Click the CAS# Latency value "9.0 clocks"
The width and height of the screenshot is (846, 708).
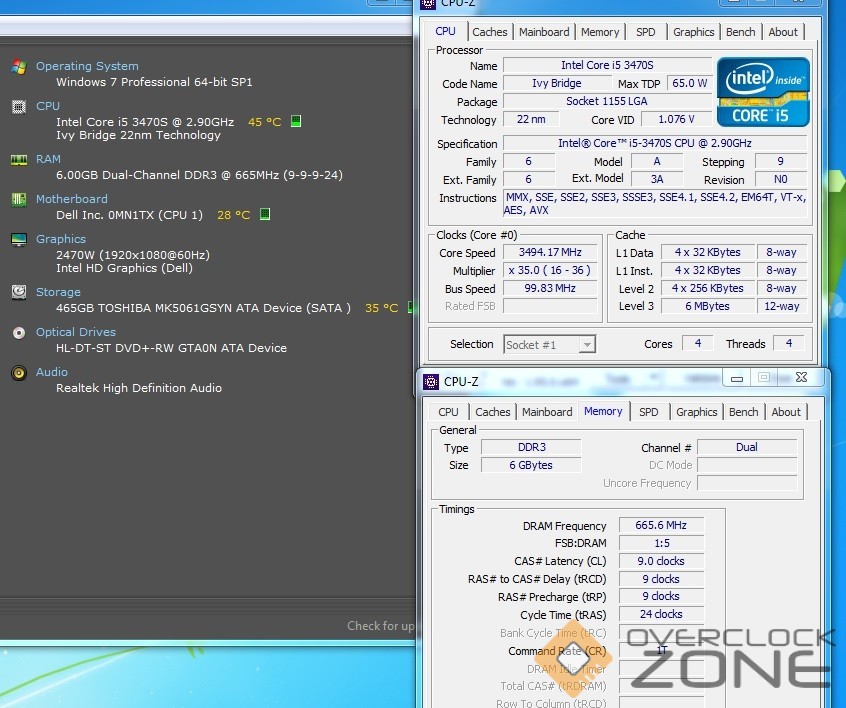point(661,561)
